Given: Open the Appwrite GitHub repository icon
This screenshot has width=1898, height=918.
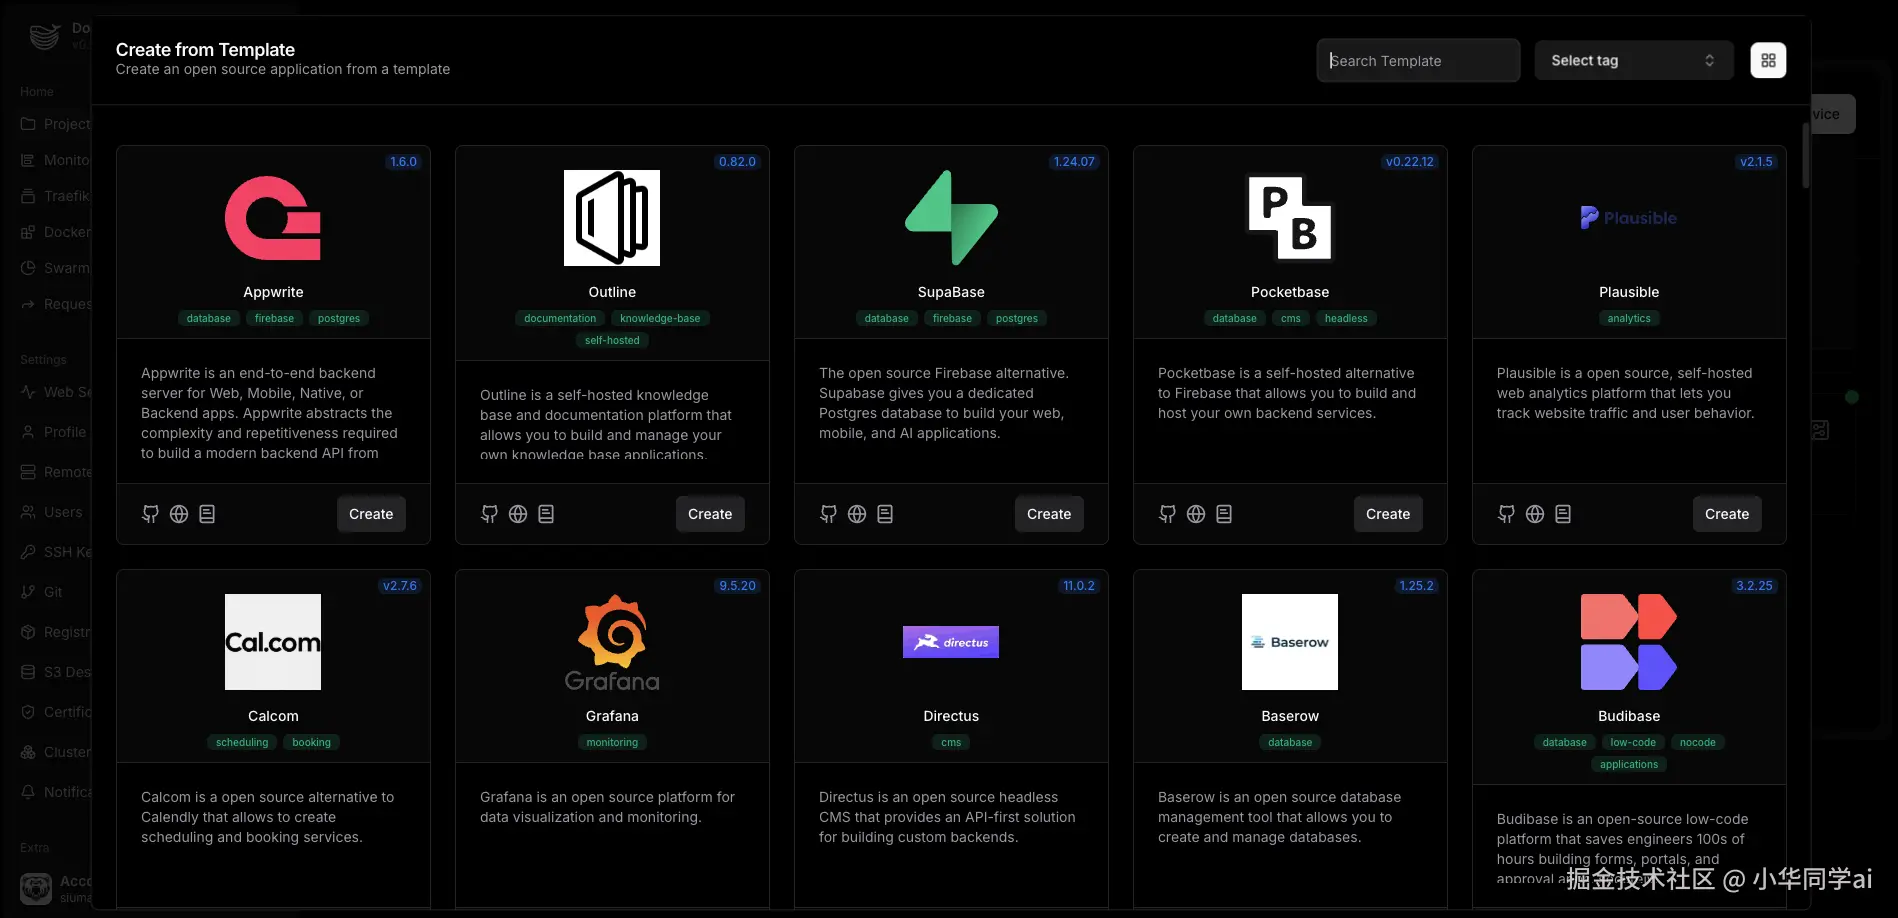Looking at the screenshot, I should click(150, 514).
